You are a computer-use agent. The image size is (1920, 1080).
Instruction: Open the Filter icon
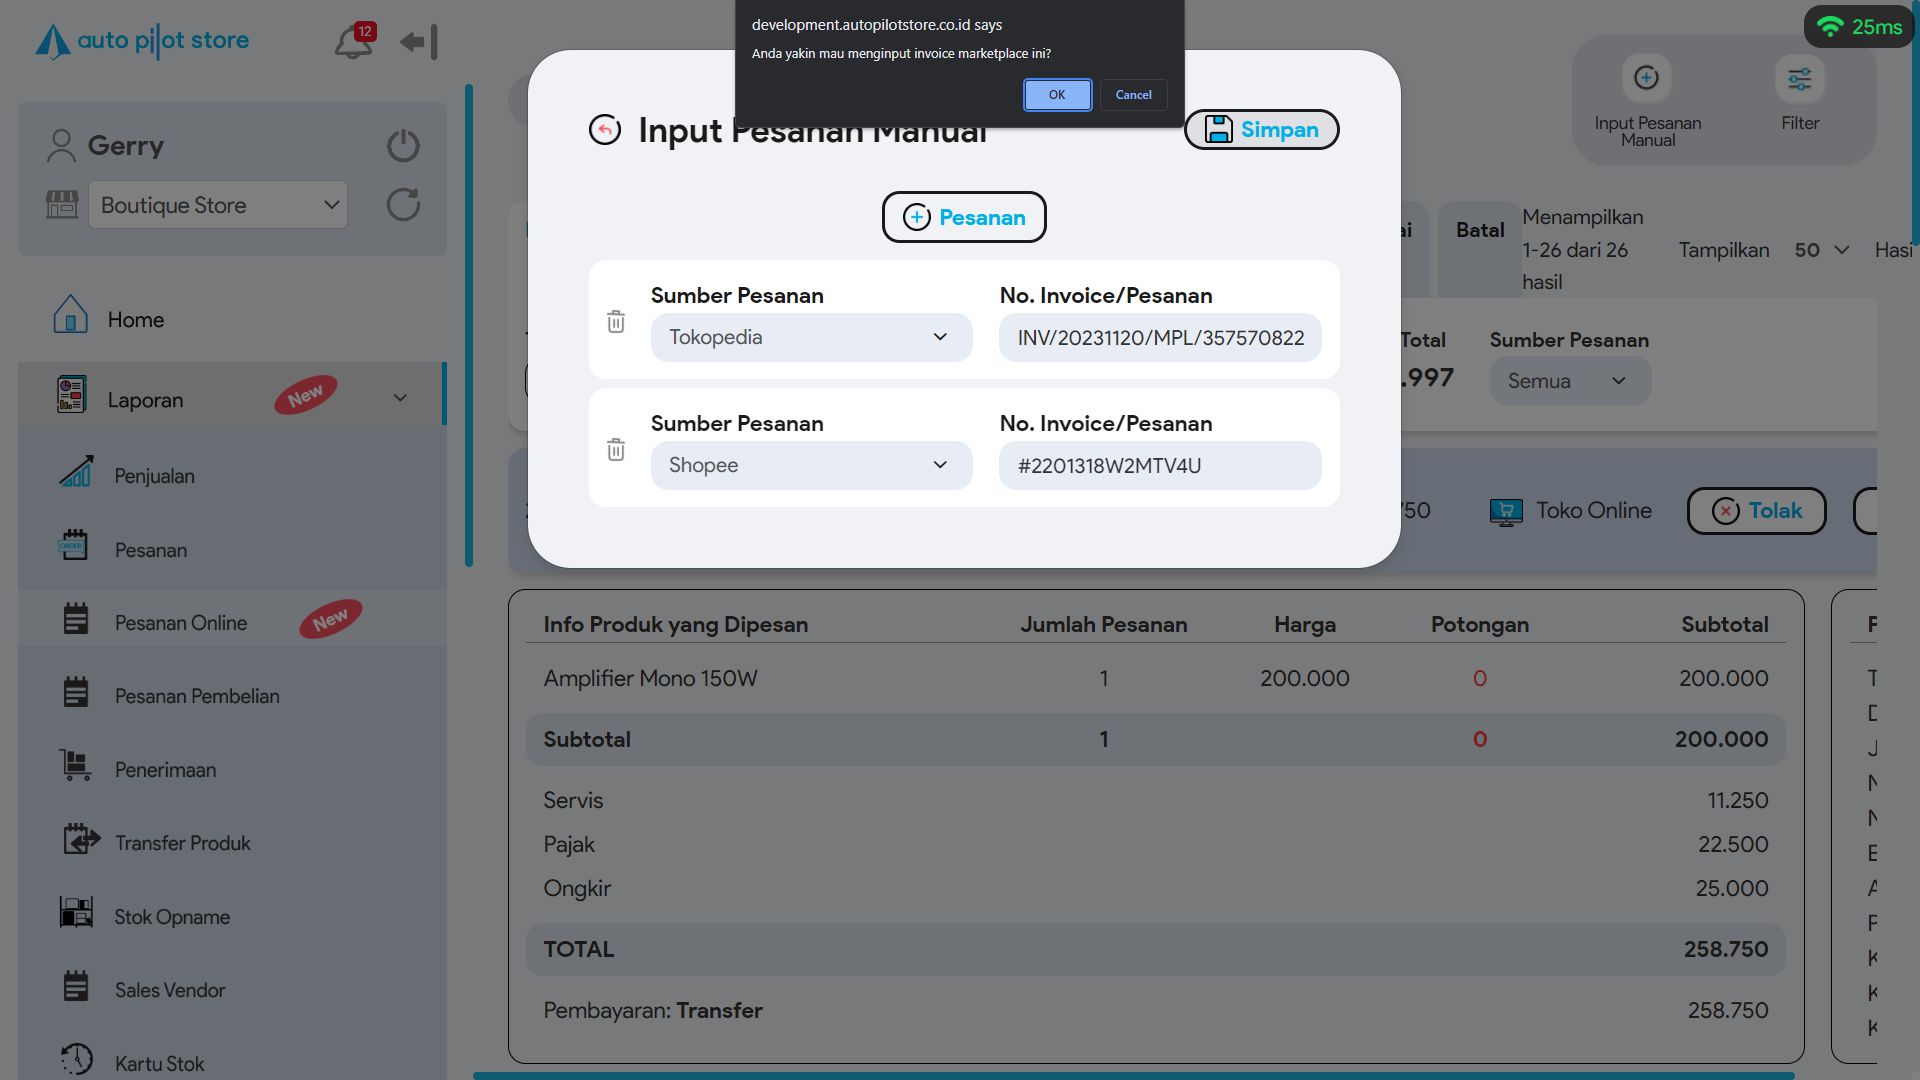click(x=1799, y=79)
